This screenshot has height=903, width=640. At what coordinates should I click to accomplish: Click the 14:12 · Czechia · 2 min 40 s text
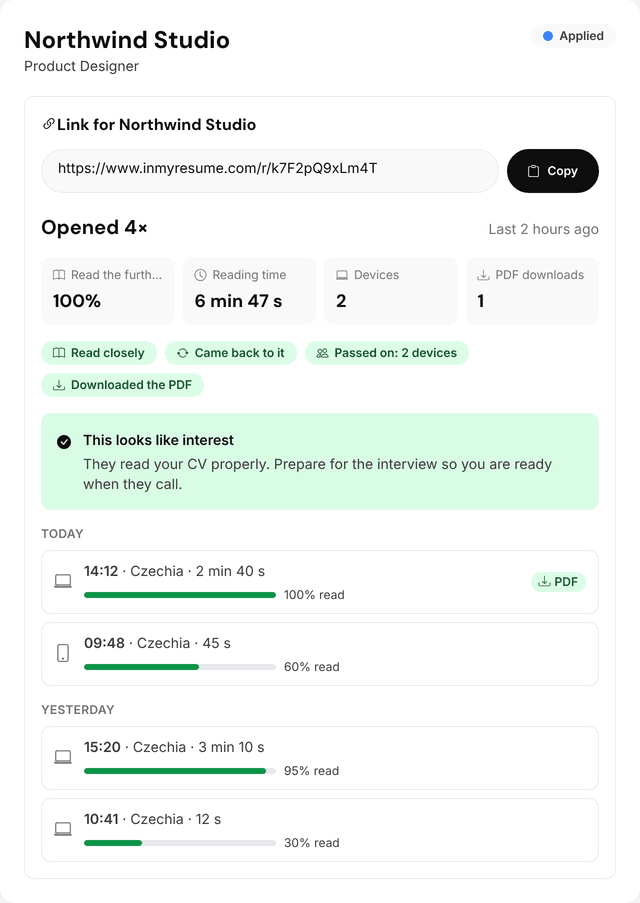click(175, 571)
